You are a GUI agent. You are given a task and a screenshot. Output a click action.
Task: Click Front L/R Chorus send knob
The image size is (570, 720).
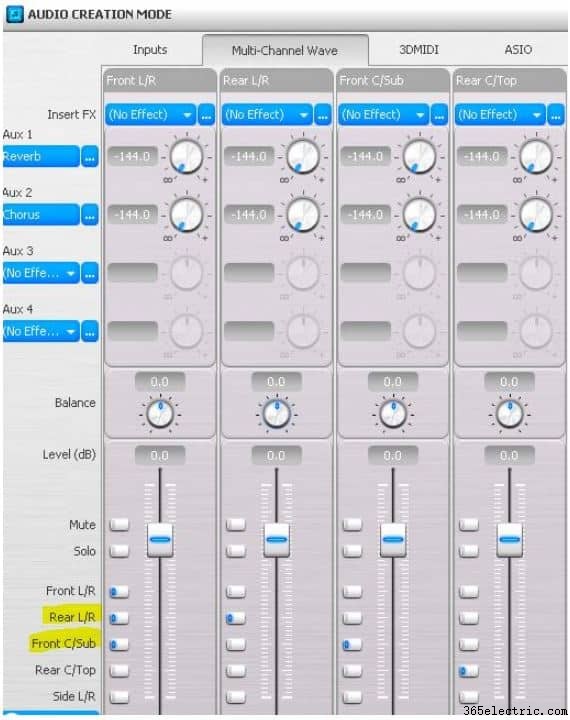(x=186, y=215)
